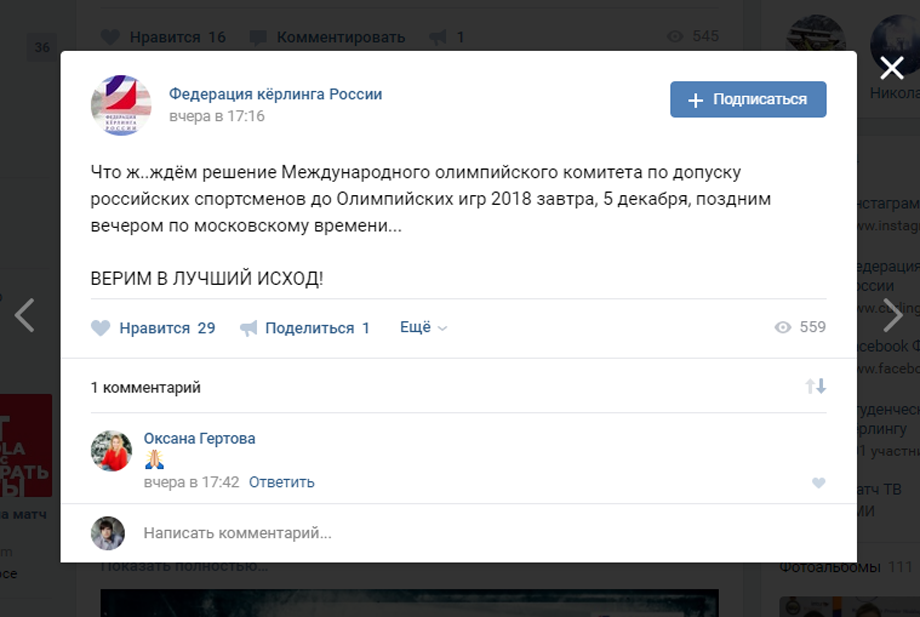Click background Нравится 16 heart button
The image size is (920, 617).
(x=163, y=37)
